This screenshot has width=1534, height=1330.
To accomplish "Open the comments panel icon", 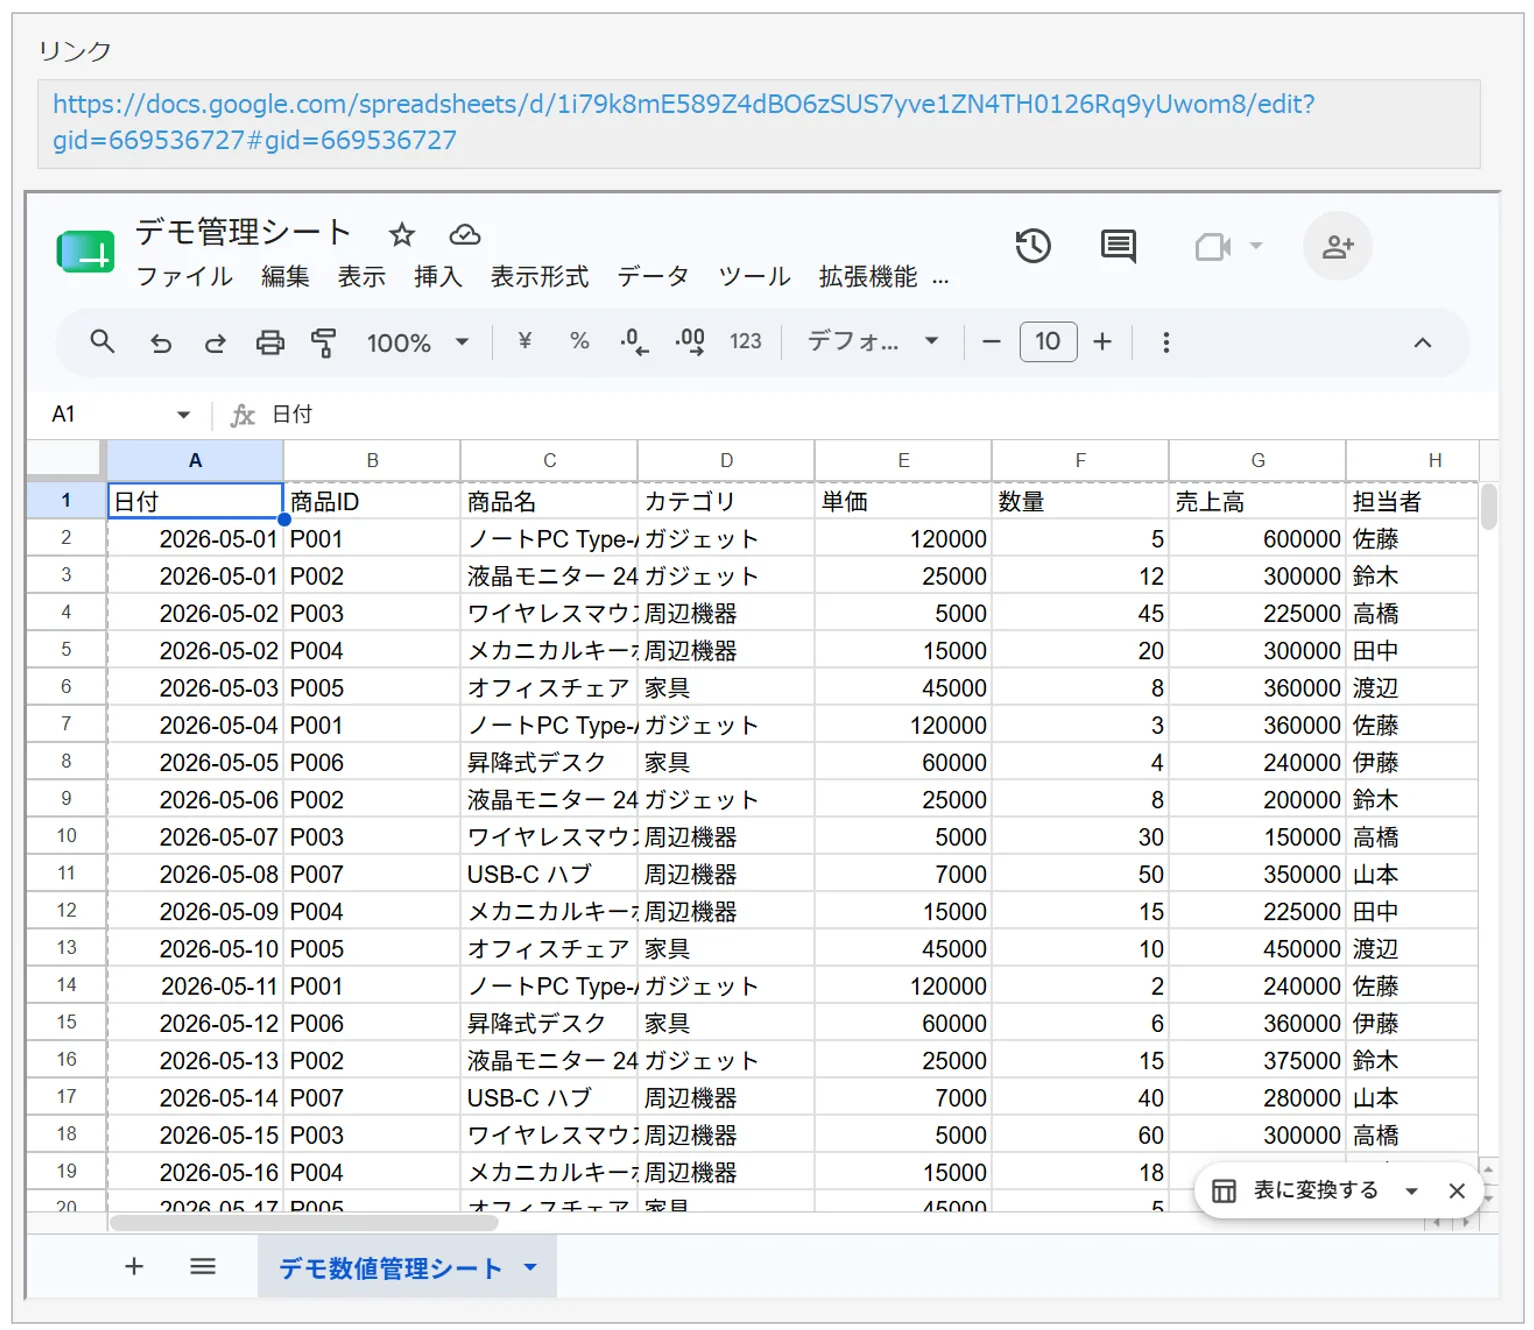I will [1118, 246].
